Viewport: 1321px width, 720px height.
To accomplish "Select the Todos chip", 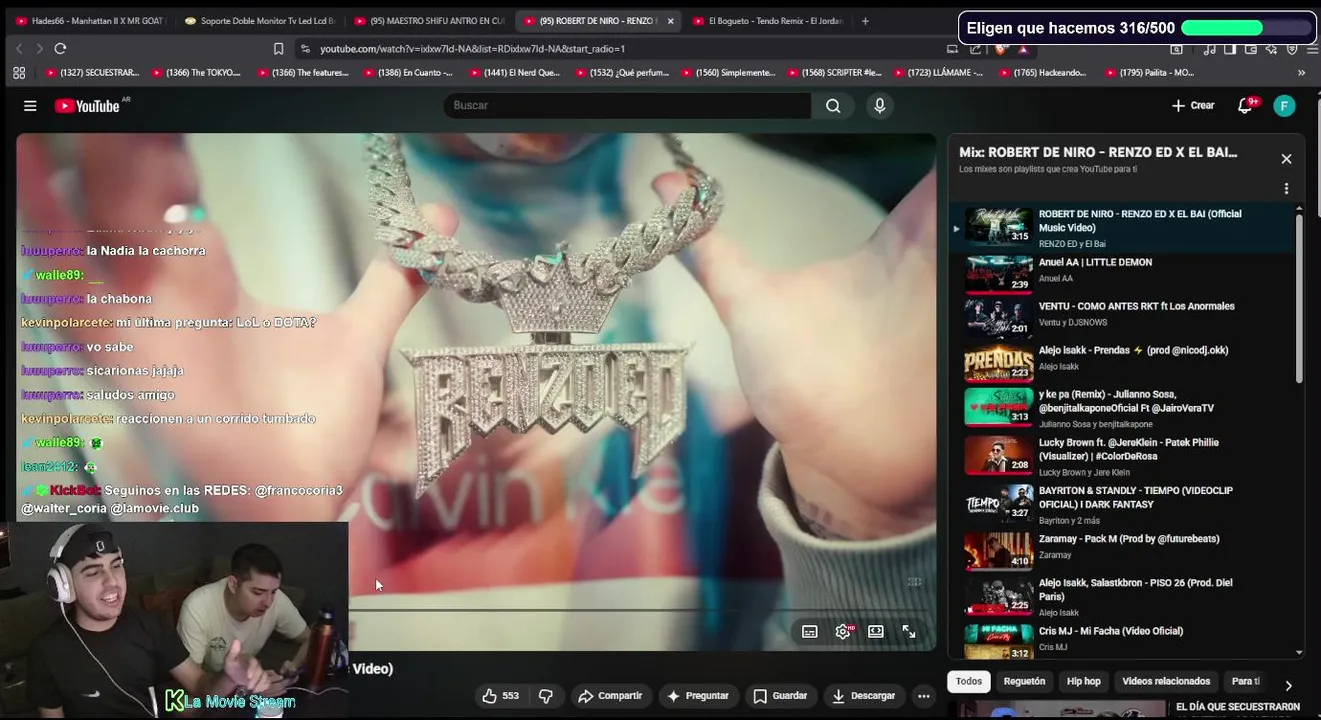I will click(x=969, y=682).
